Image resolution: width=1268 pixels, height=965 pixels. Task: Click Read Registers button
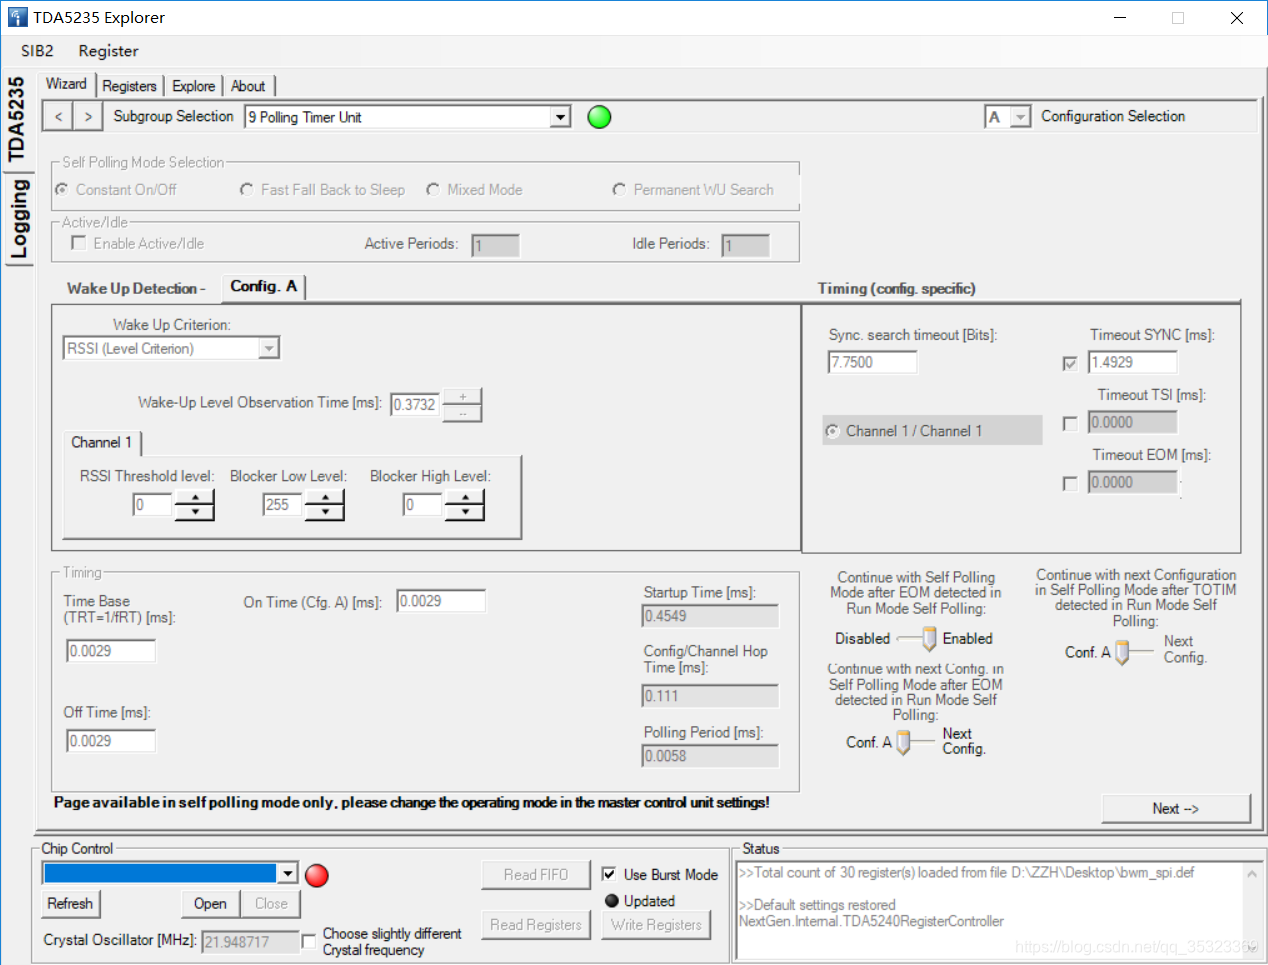click(x=536, y=925)
